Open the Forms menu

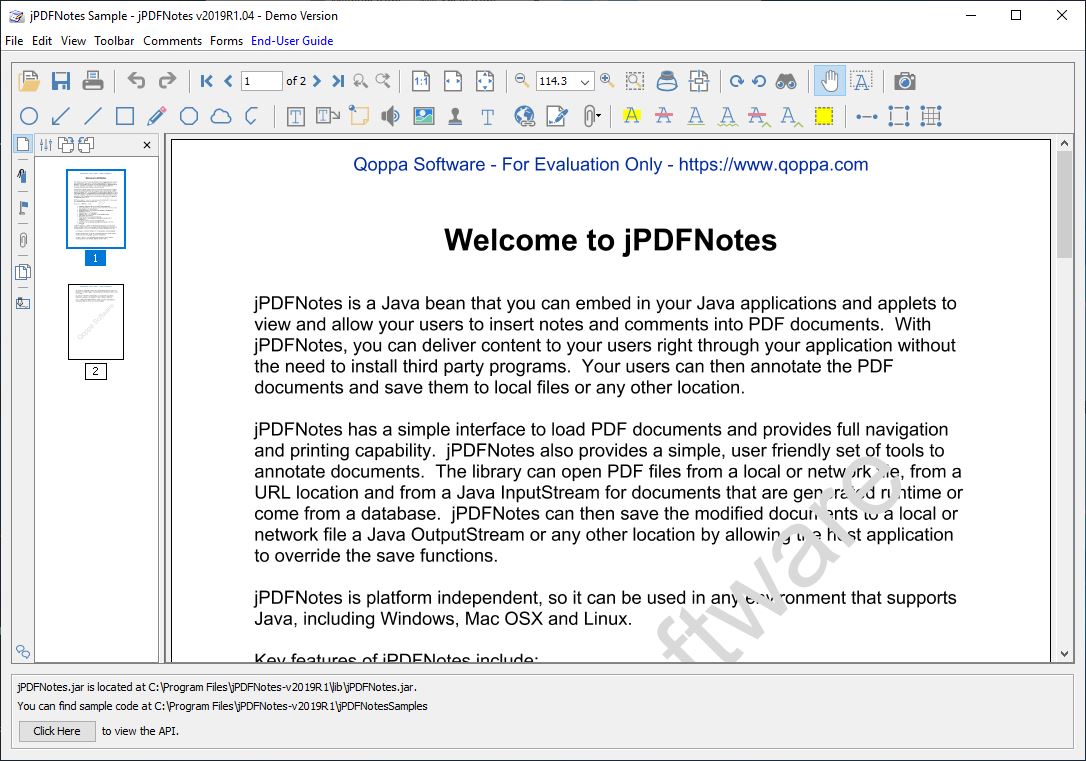(226, 41)
